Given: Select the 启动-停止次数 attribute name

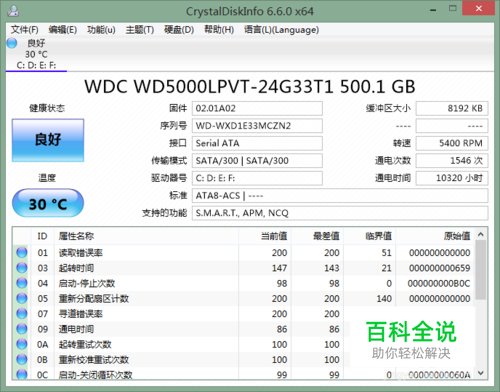Looking at the screenshot, I should (87, 284).
